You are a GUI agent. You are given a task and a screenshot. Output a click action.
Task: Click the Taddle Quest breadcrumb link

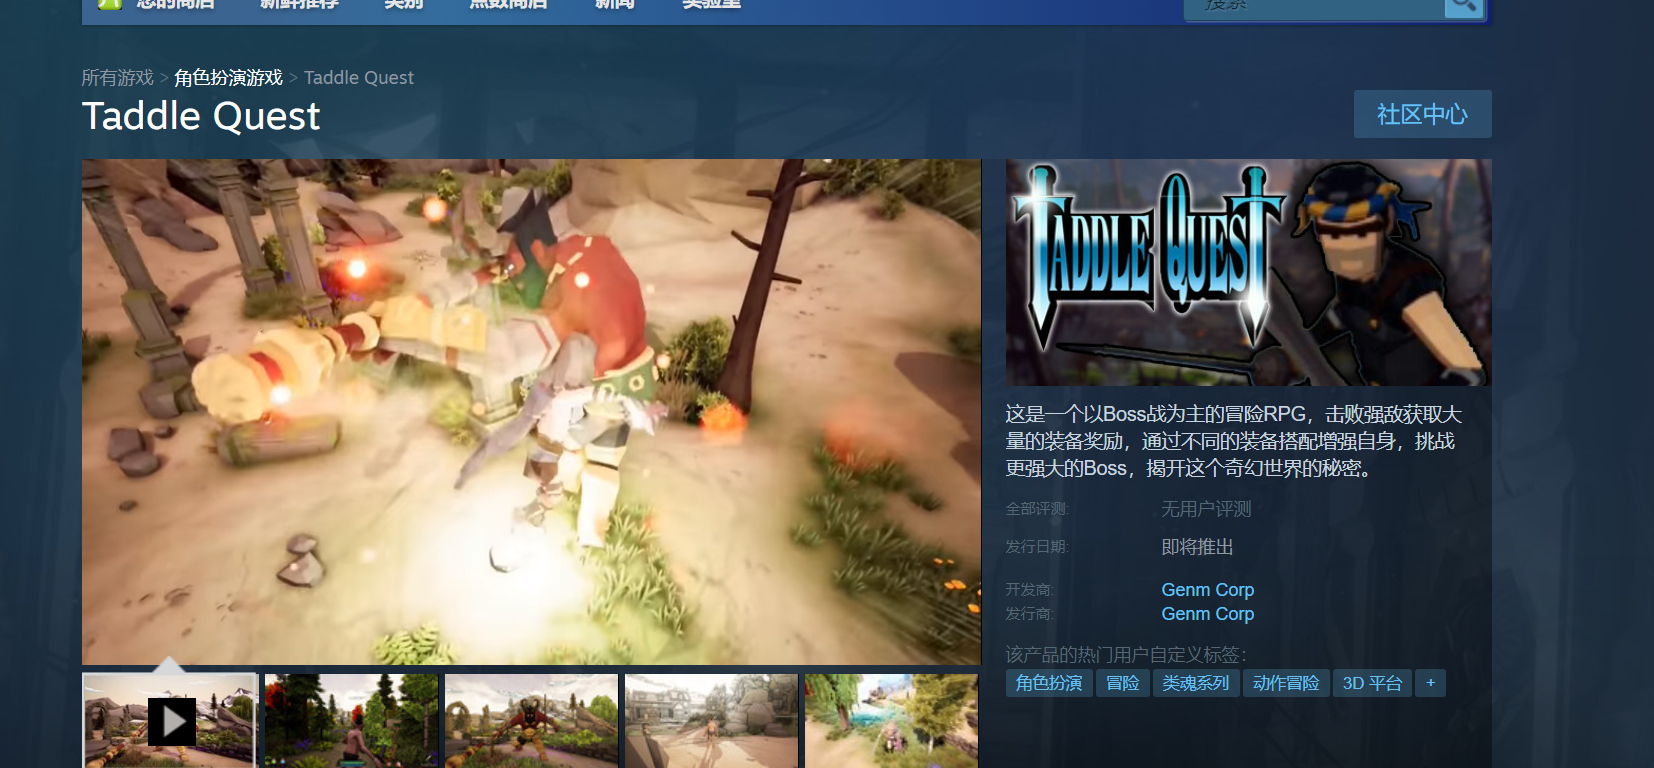click(x=358, y=78)
